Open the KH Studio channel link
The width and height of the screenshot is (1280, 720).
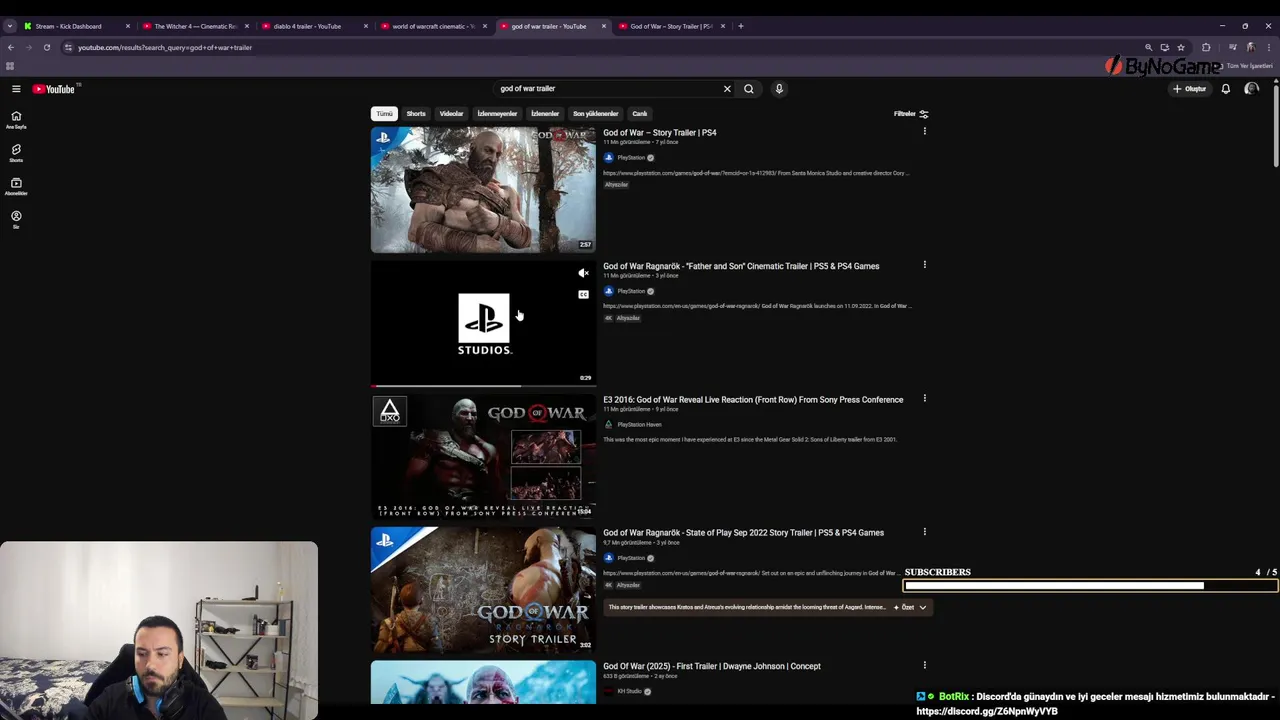(x=629, y=691)
